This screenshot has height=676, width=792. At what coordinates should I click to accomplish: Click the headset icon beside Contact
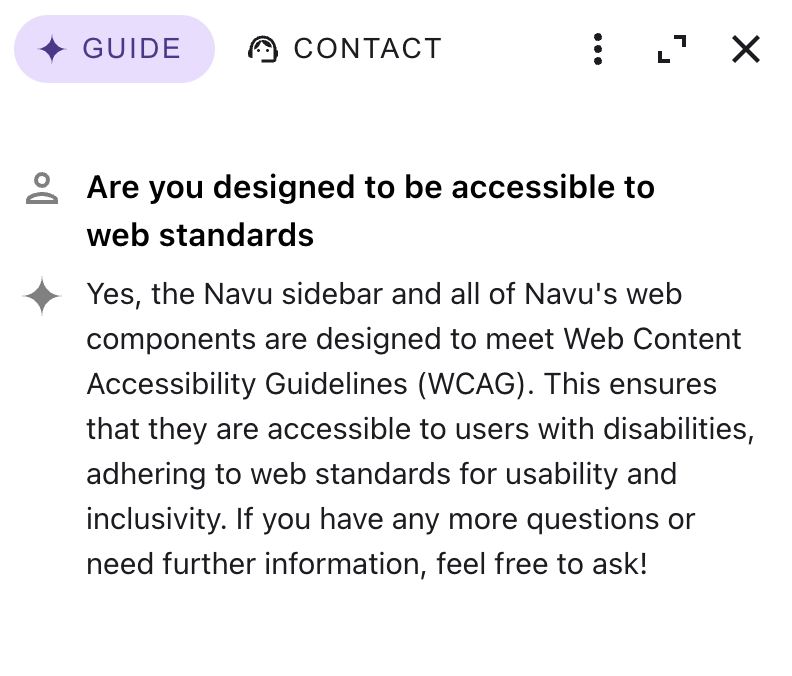coord(263,49)
